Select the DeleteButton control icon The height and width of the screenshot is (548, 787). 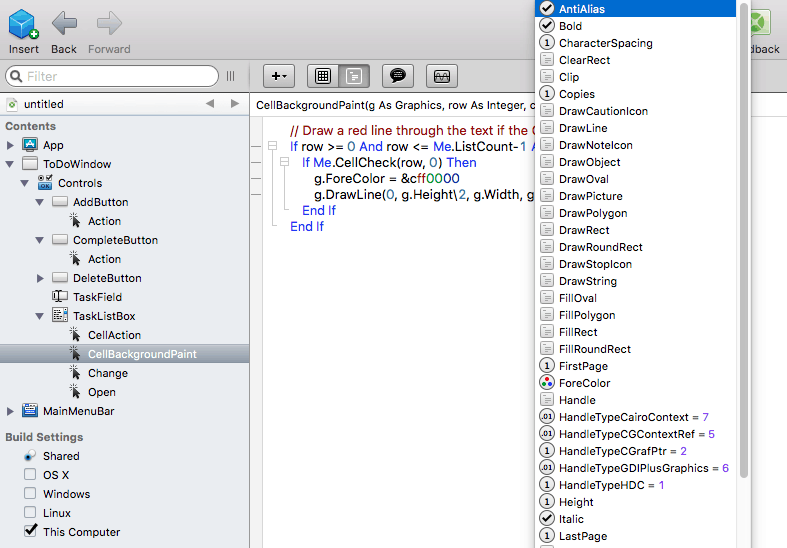(x=60, y=278)
